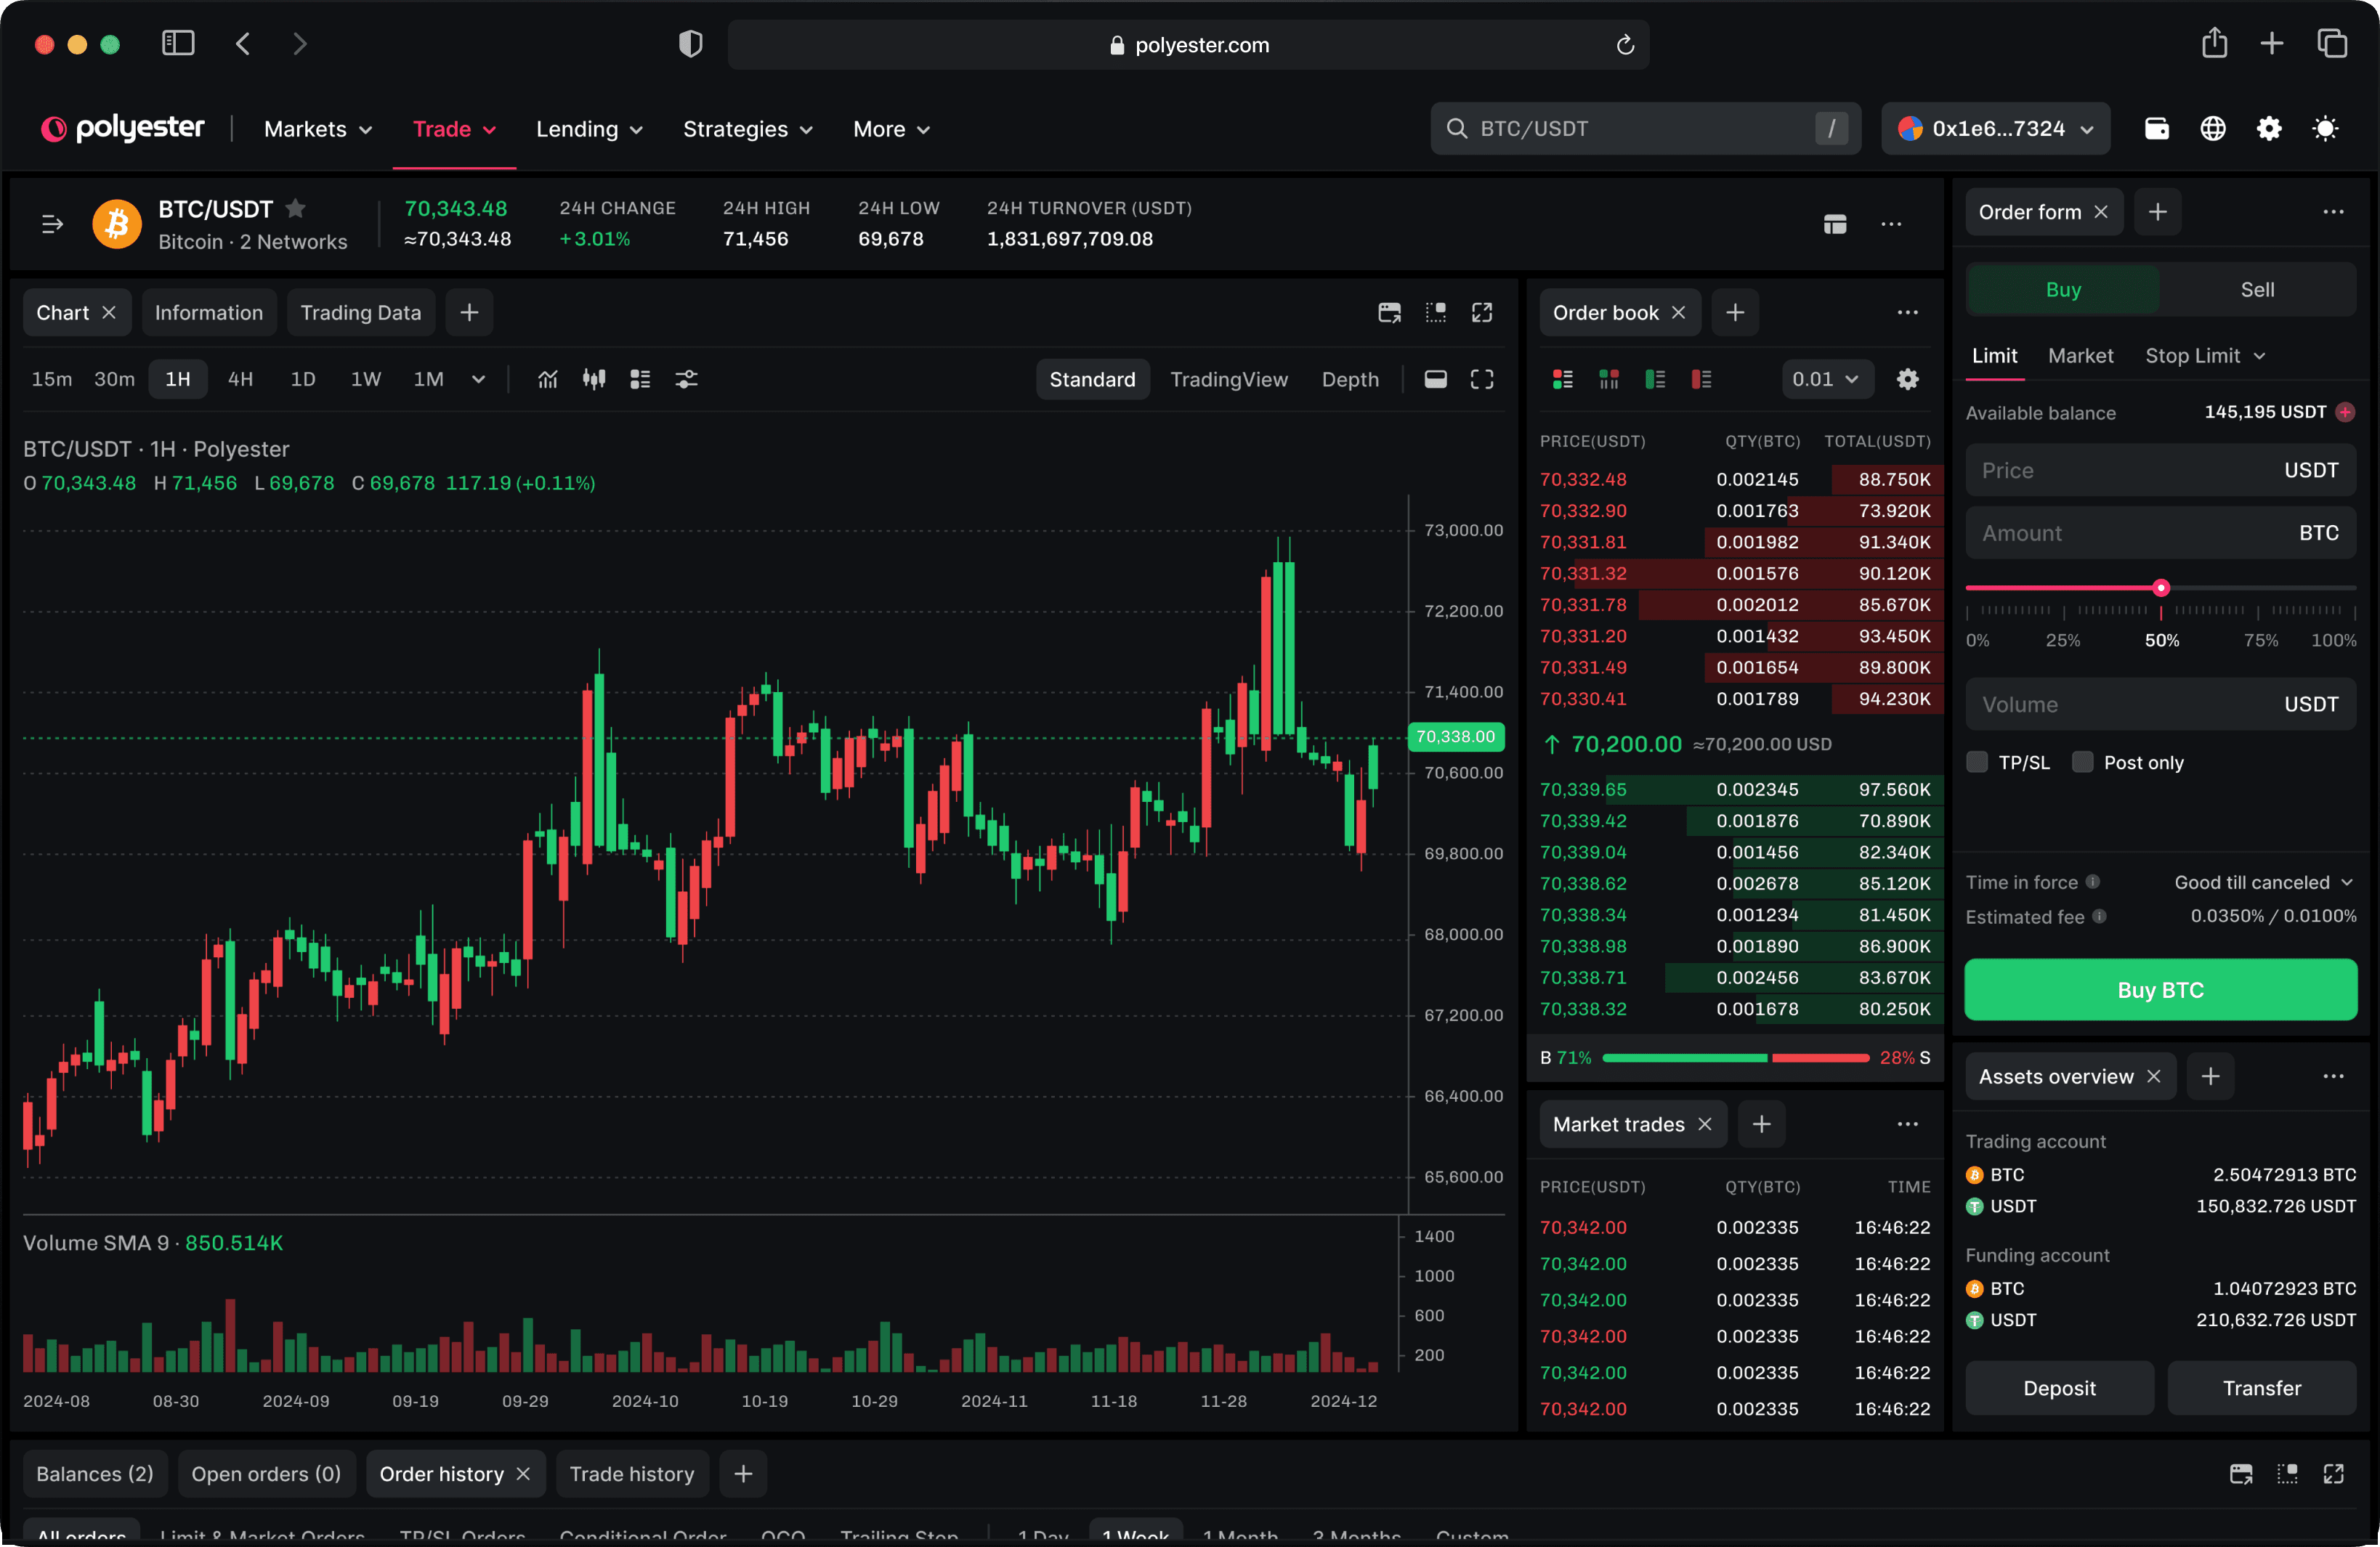Show sell-only order book view icon
The height and width of the screenshot is (1547, 2380).
click(1701, 379)
